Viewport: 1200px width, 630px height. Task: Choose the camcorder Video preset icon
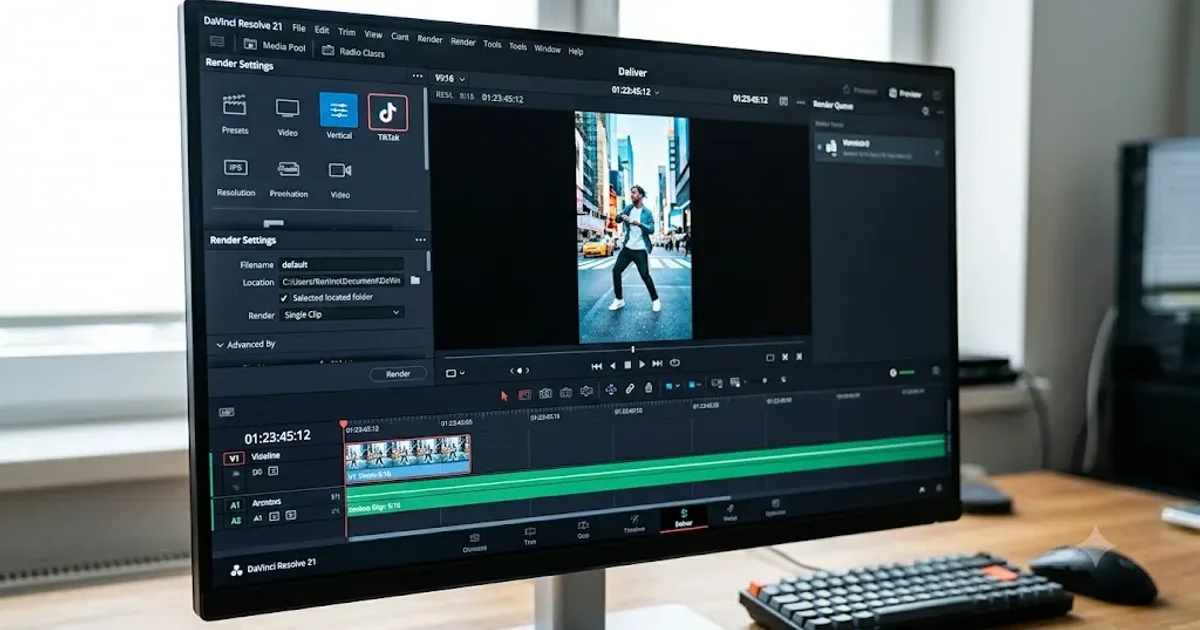tap(340, 170)
